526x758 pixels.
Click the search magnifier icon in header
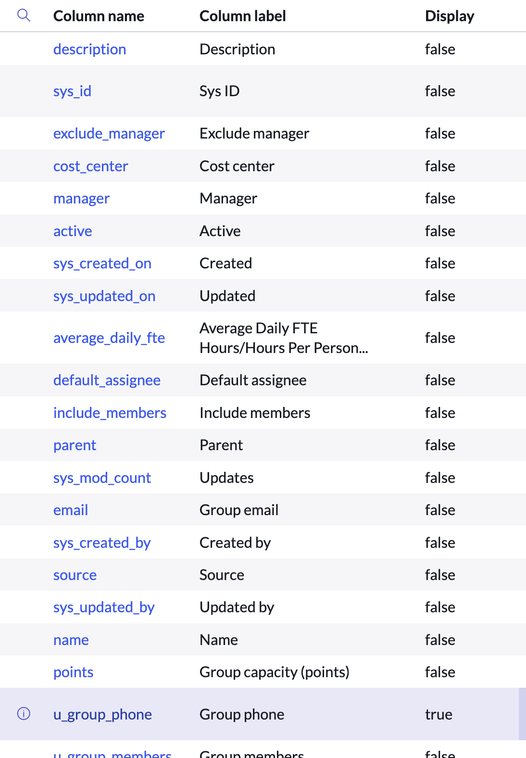pos(23,15)
